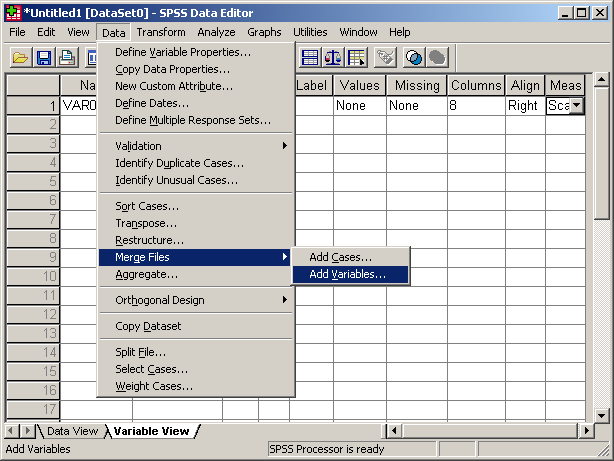The height and width of the screenshot is (461, 614).
Task: Click the horizontal scrollbar right arrow
Action: point(586,430)
